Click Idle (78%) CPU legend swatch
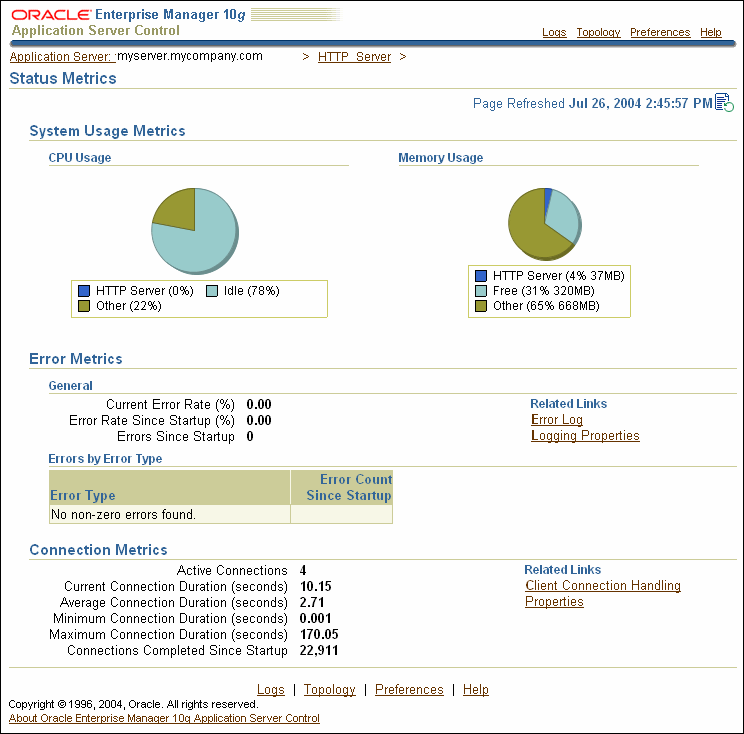This screenshot has height=734, width=744. click(x=212, y=291)
